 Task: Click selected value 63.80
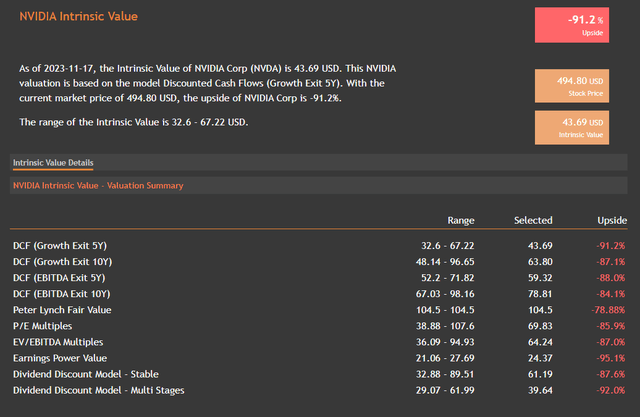[540, 262]
